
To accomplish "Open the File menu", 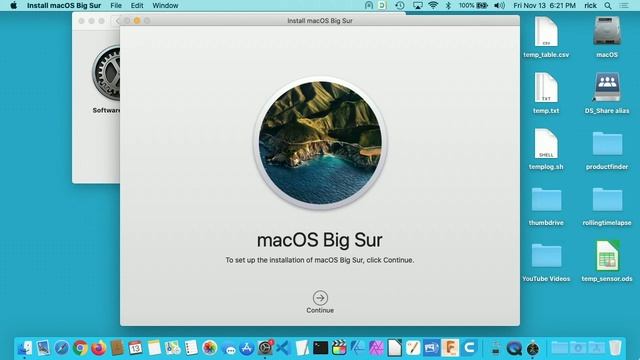I will pos(116,5).
